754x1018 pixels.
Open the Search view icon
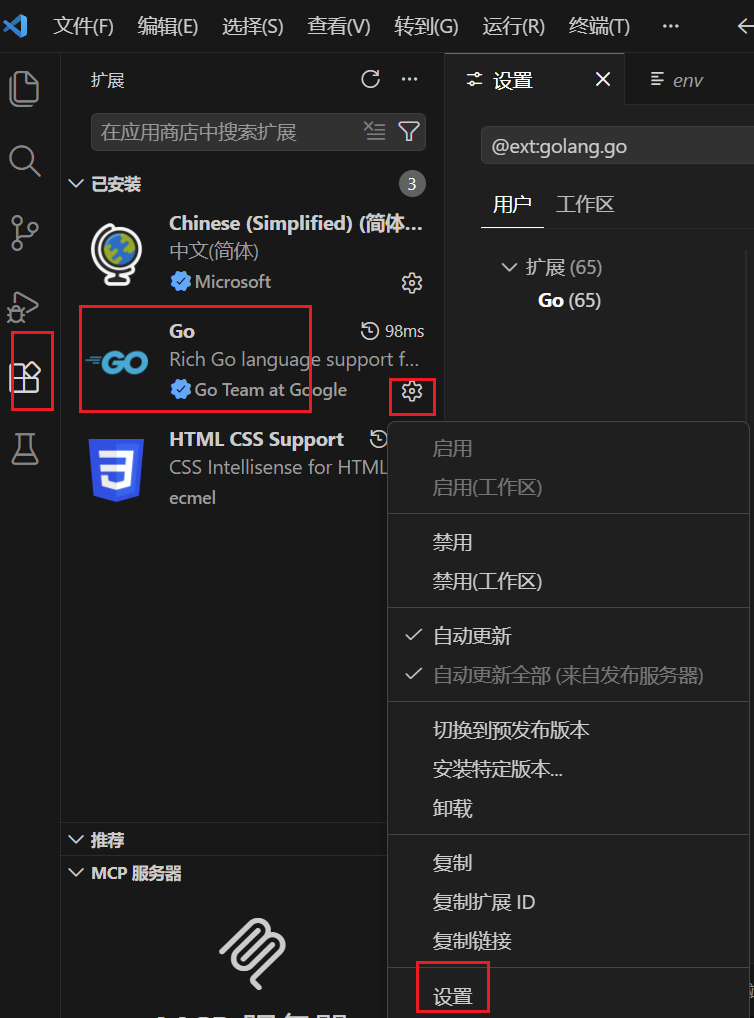[x=25, y=160]
